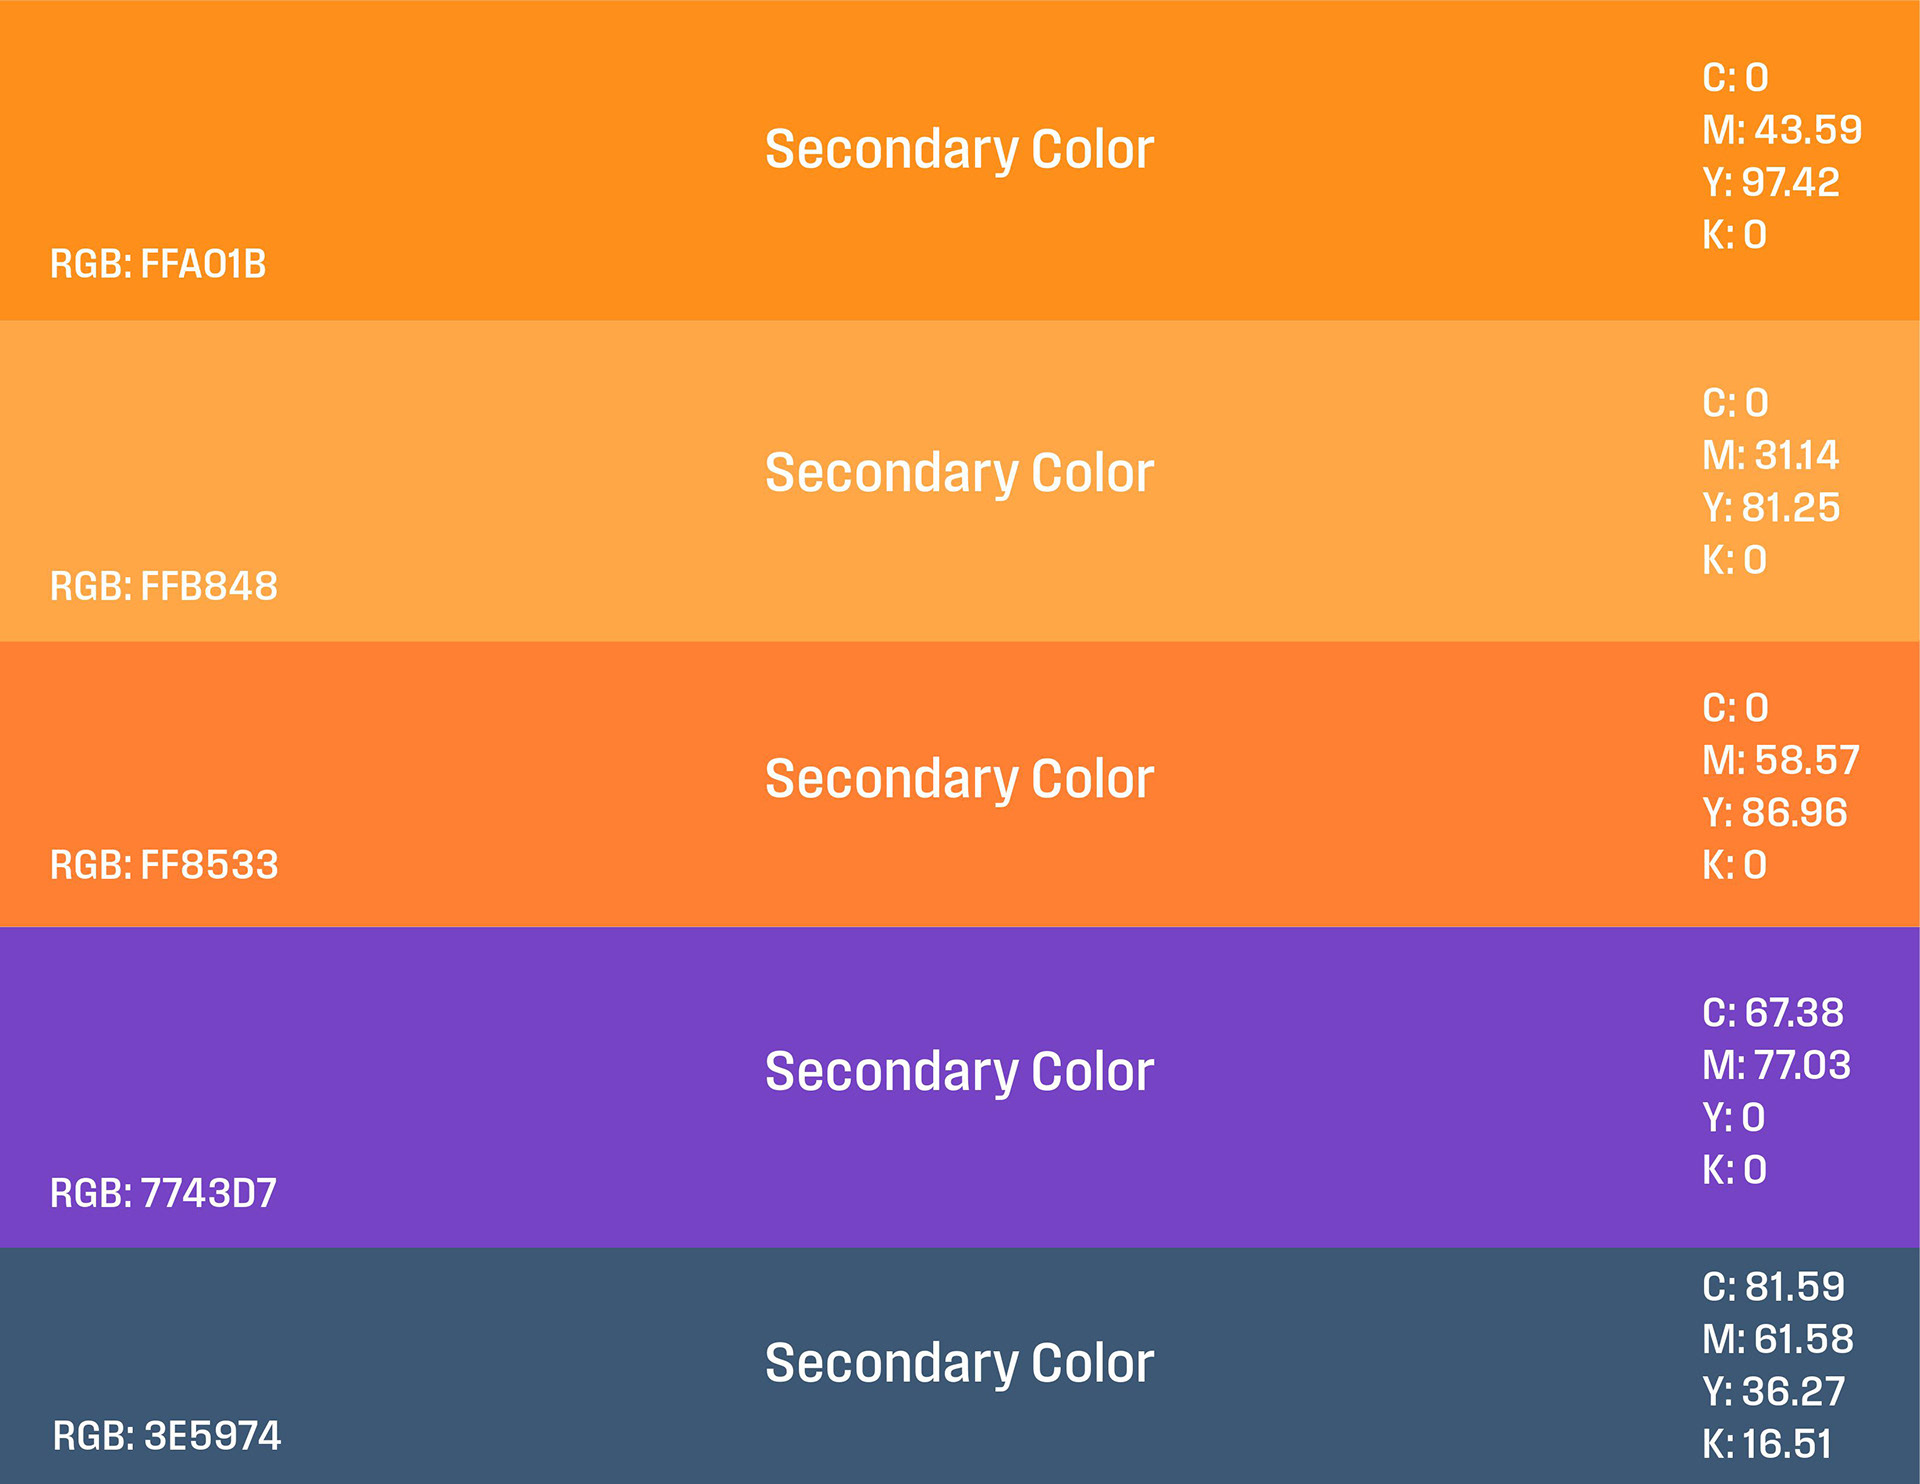Click the RGB: 3E5974 hex label
Screen dimensions: 1920x1484
(x=167, y=1436)
